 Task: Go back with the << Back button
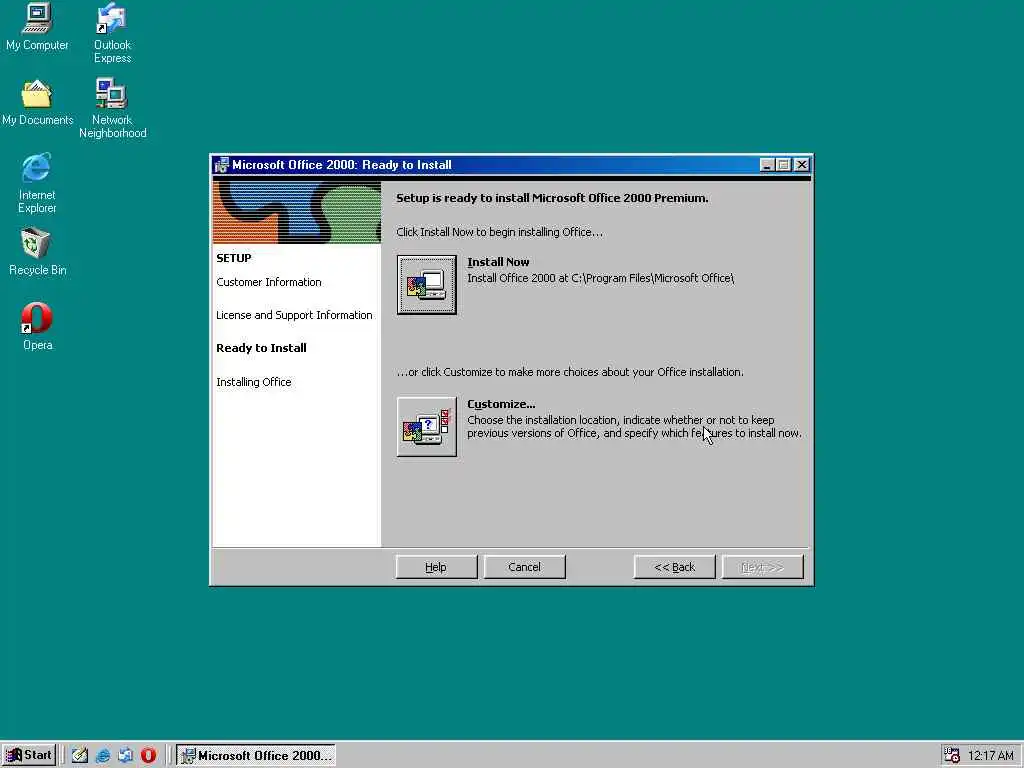pyautogui.click(x=675, y=567)
